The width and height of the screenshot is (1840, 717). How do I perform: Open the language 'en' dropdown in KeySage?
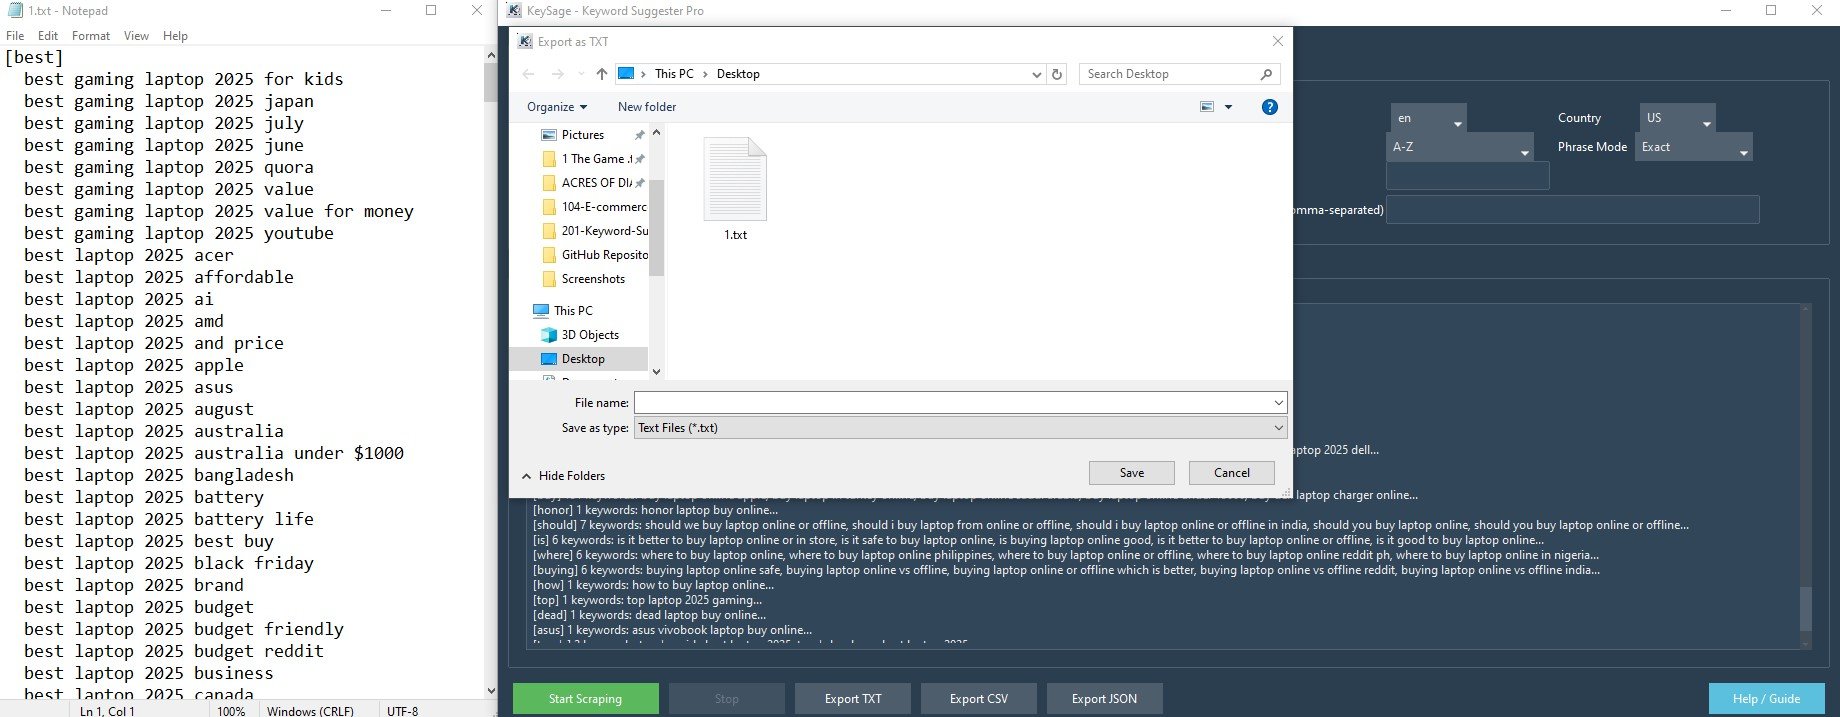[x=1428, y=118]
